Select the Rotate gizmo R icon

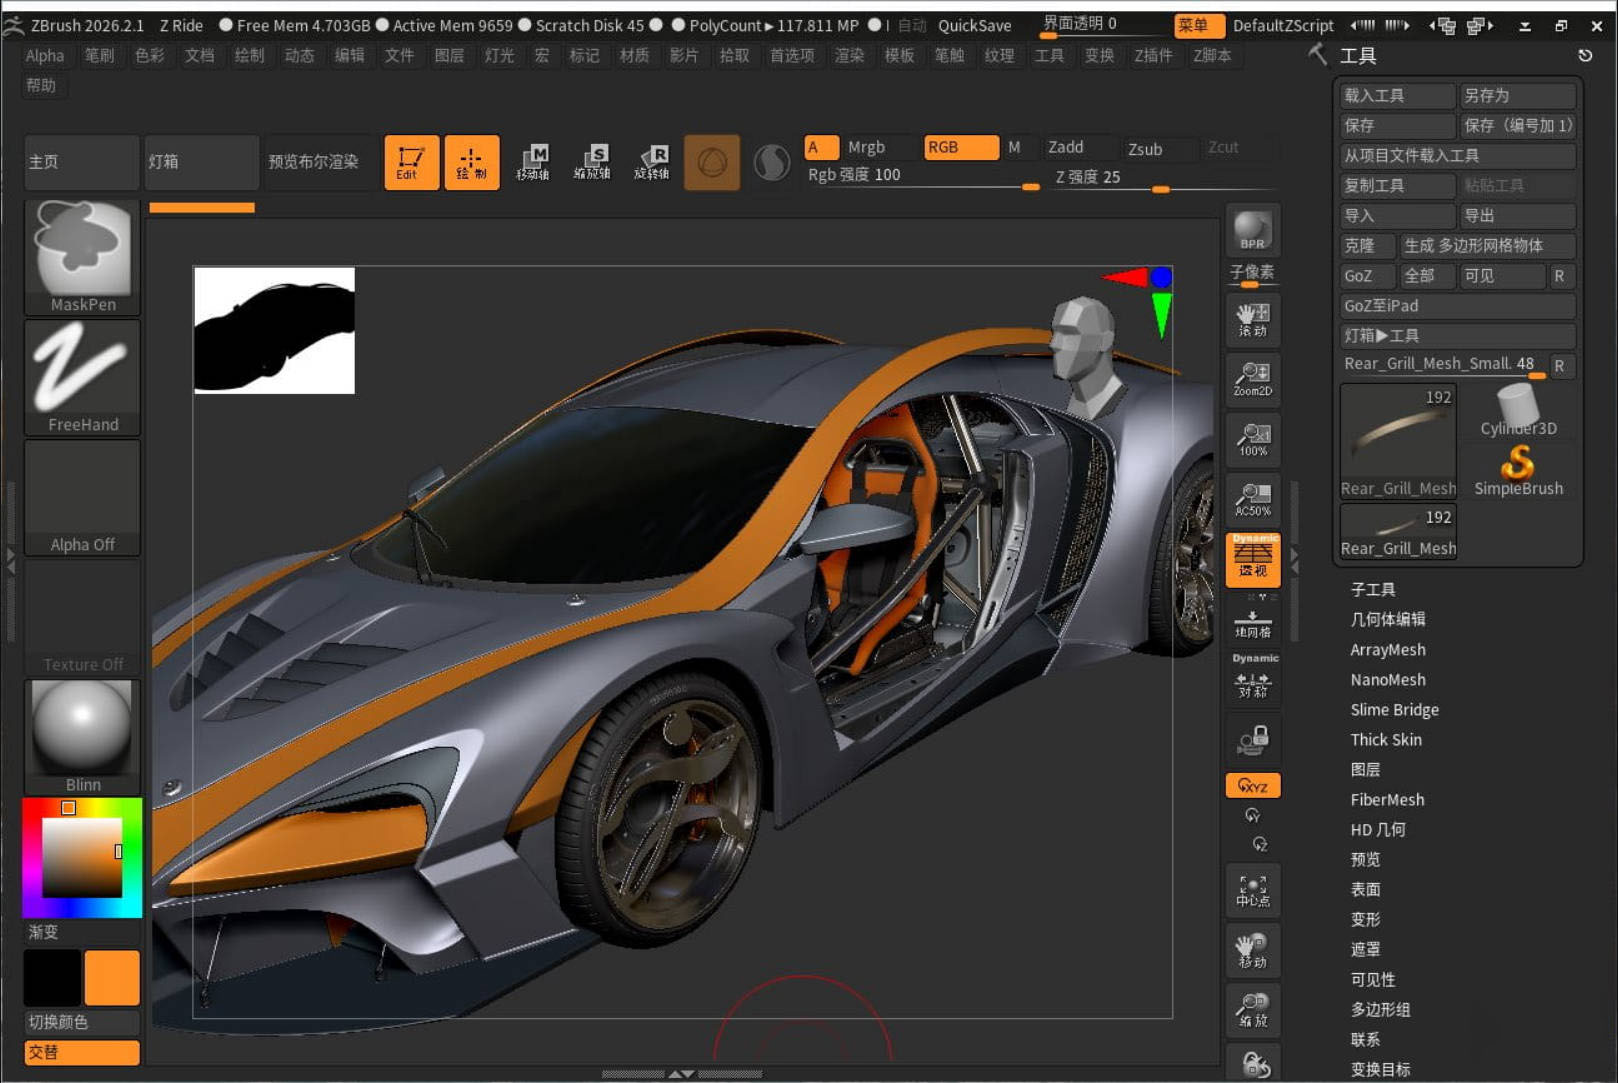652,162
